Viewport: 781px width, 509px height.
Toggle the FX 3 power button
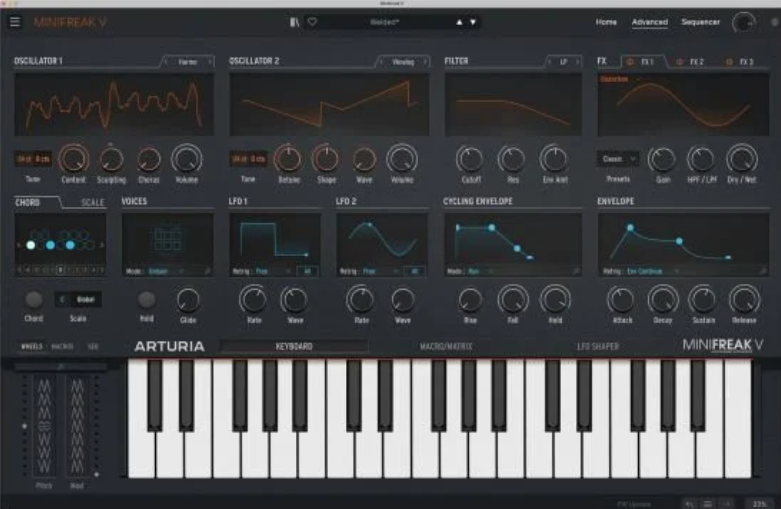pos(729,62)
